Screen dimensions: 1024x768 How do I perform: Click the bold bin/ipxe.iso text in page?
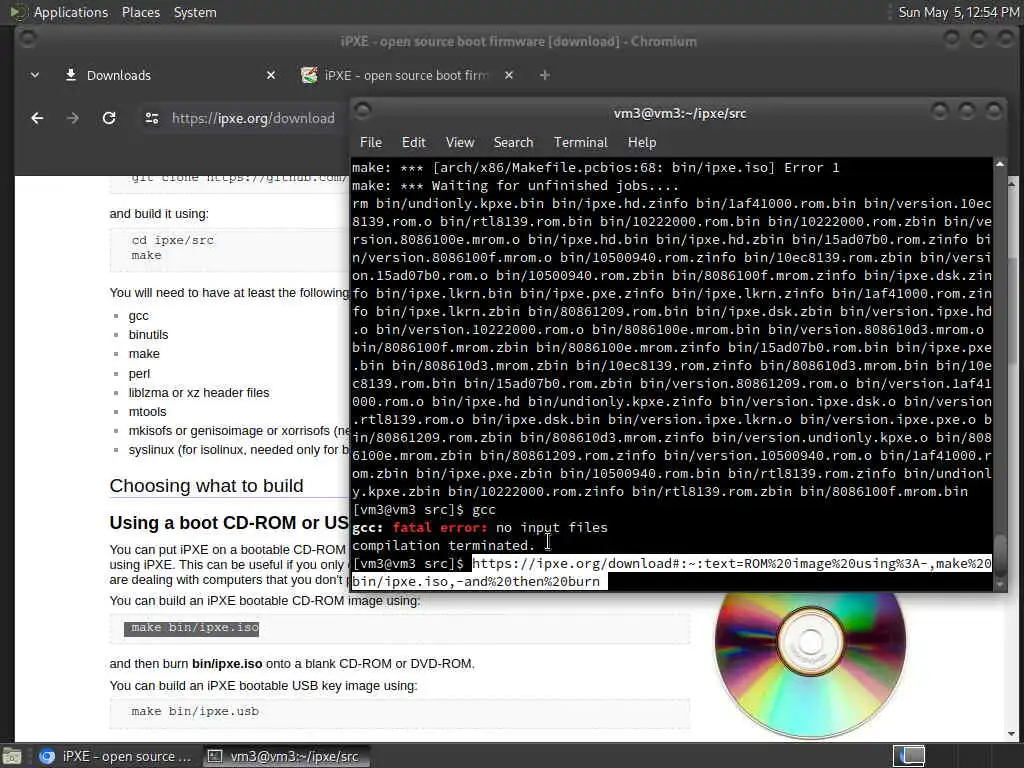(x=227, y=664)
